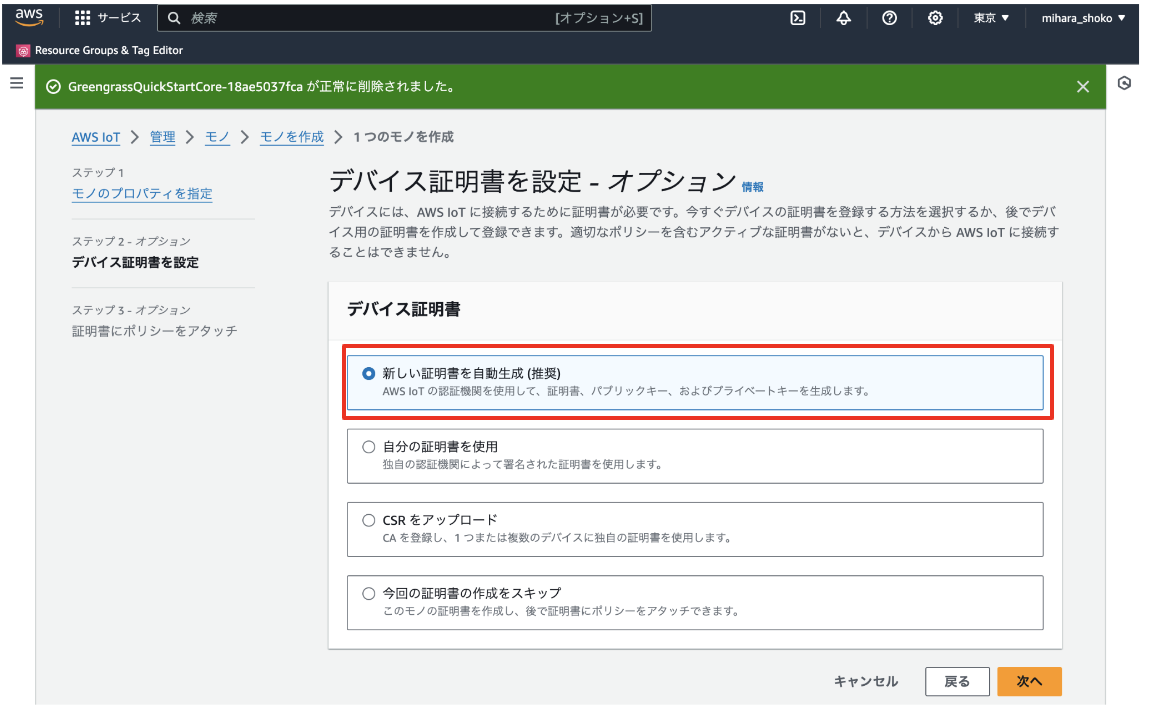Image resolution: width=1150 pixels, height=712 pixels.
Task: Open the 東京 region dropdown
Action: point(990,17)
